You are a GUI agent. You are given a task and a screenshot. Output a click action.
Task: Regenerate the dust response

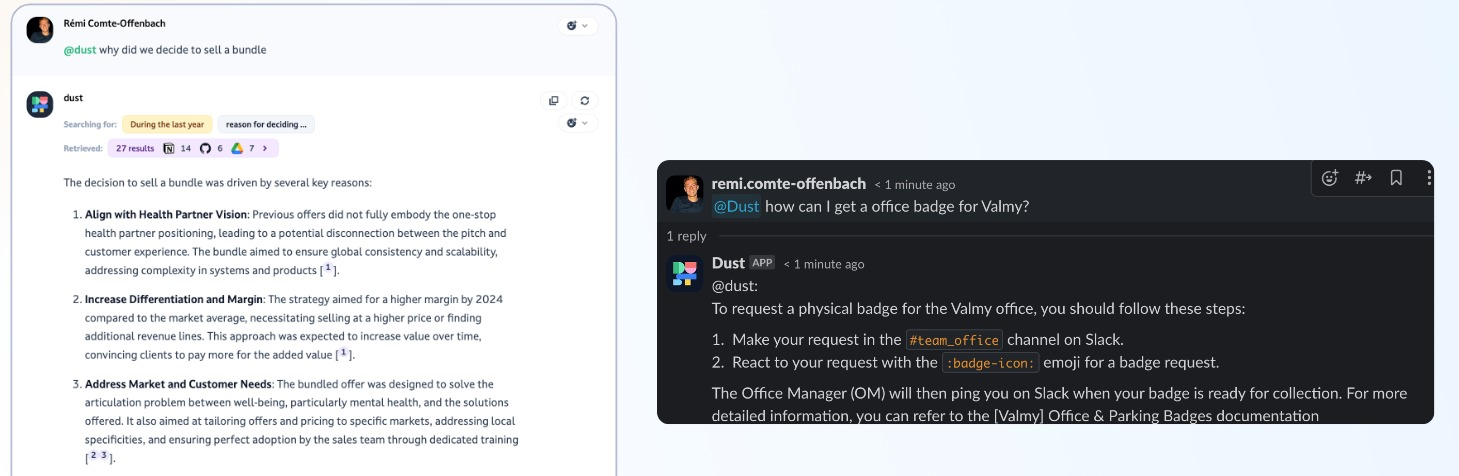(x=585, y=100)
